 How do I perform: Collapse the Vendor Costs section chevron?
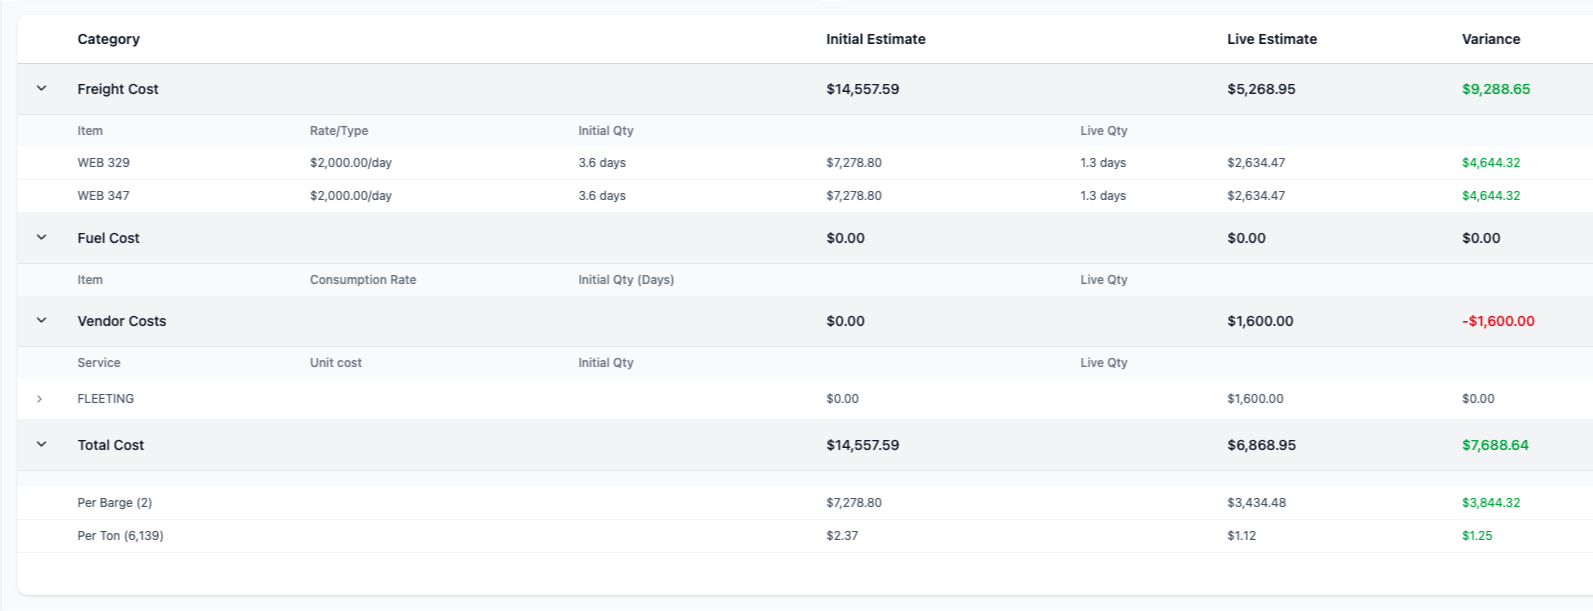(41, 321)
